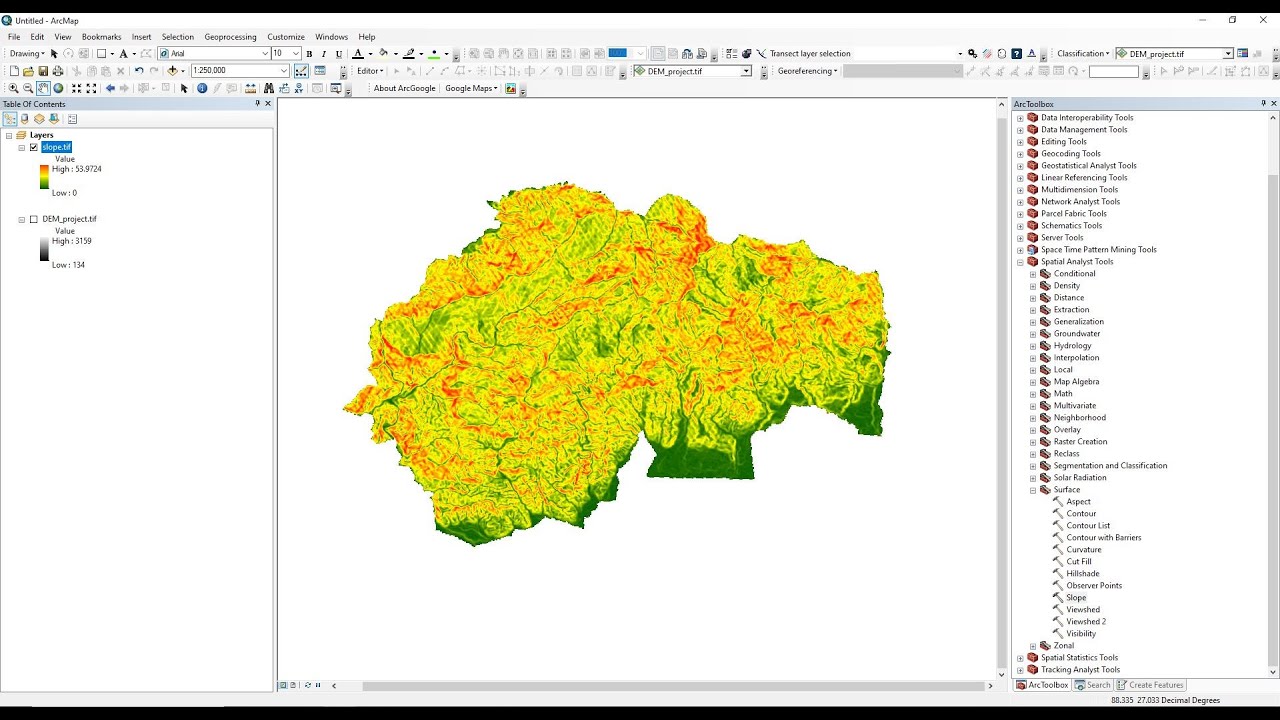Open the Editor toolbar toggle icon

[301, 71]
